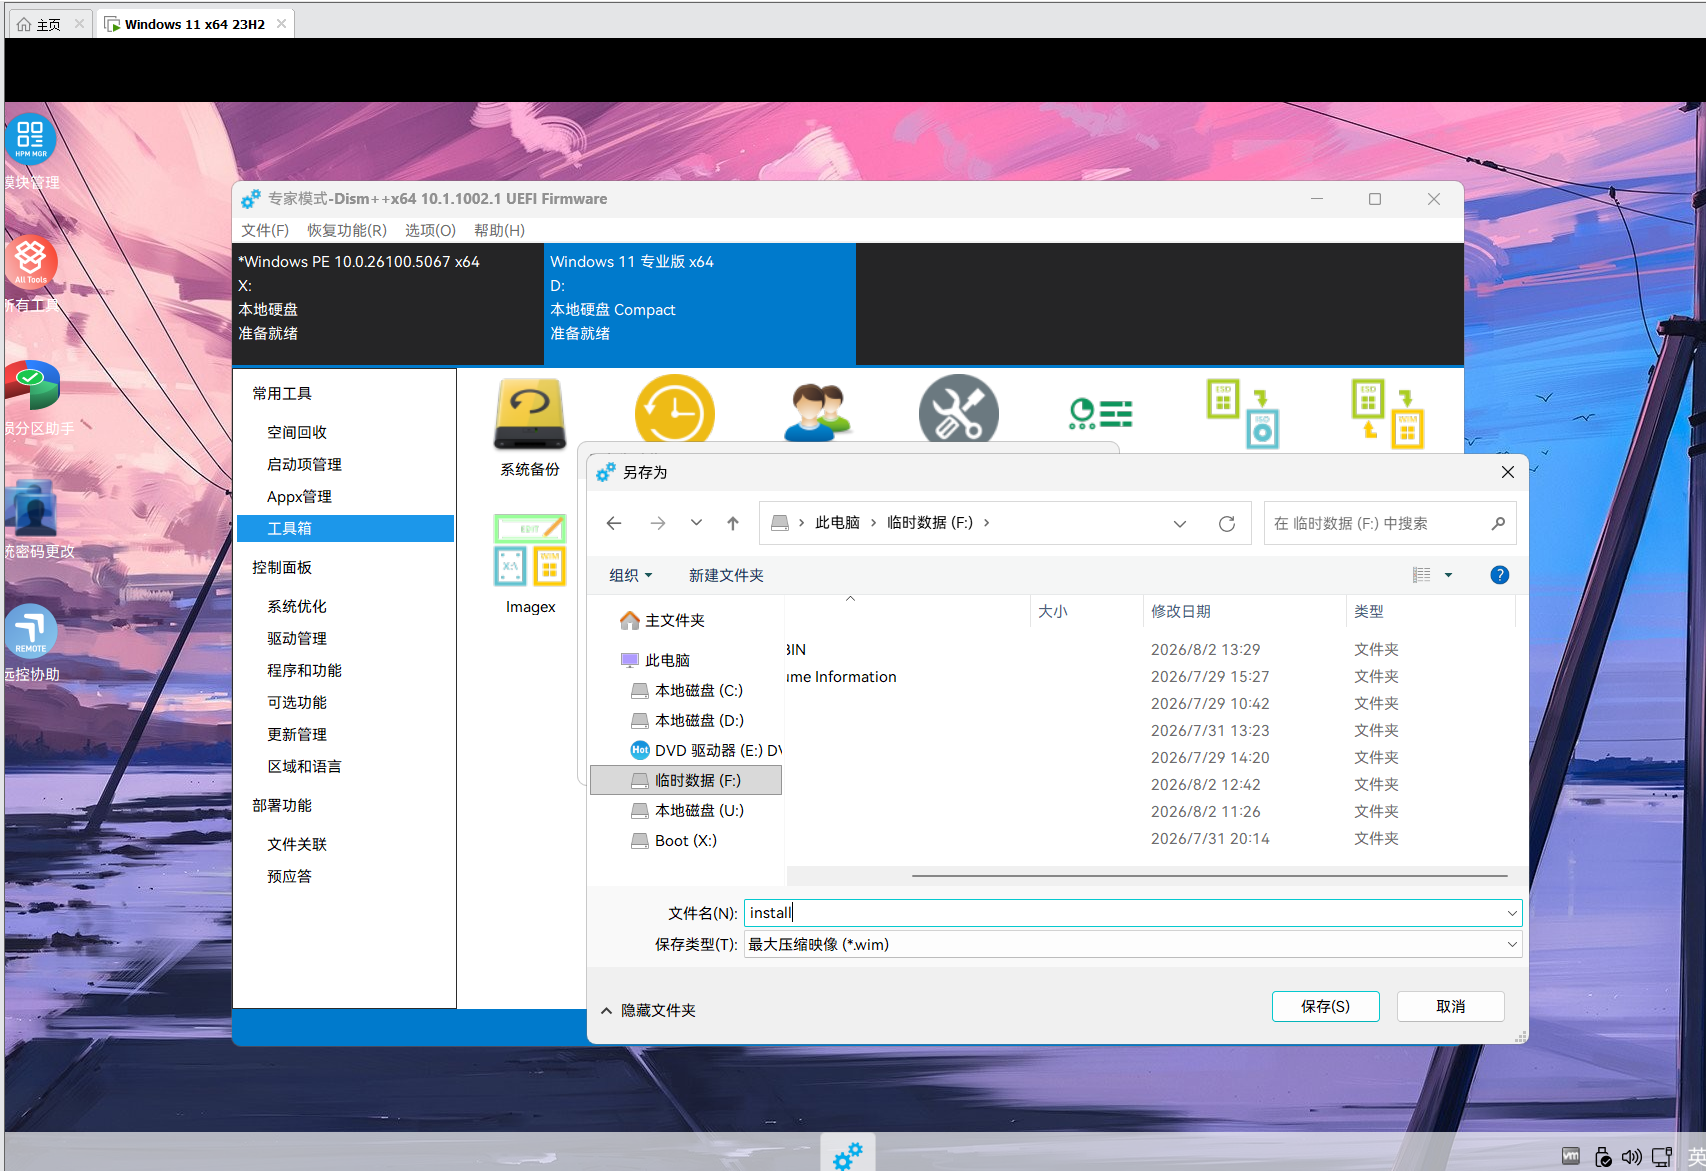This screenshot has width=1706, height=1171.
Task: Expand the address bar history dropdown
Action: (x=1180, y=523)
